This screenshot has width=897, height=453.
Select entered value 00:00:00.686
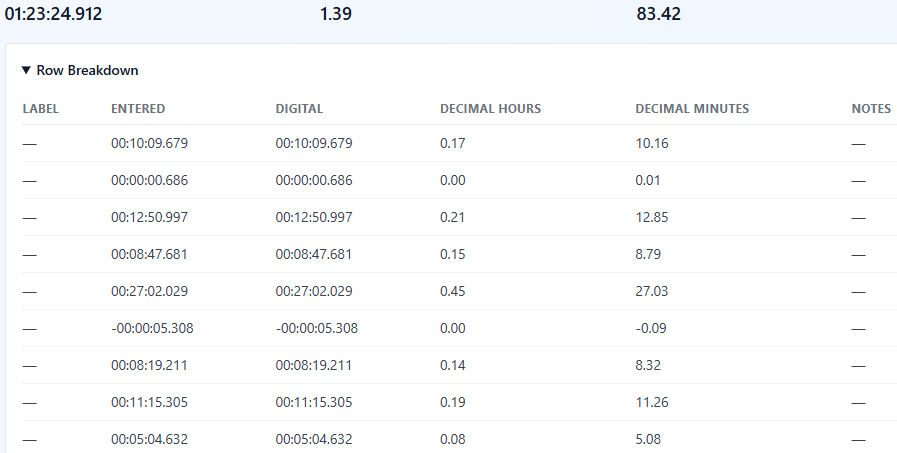tap(149, 180)
